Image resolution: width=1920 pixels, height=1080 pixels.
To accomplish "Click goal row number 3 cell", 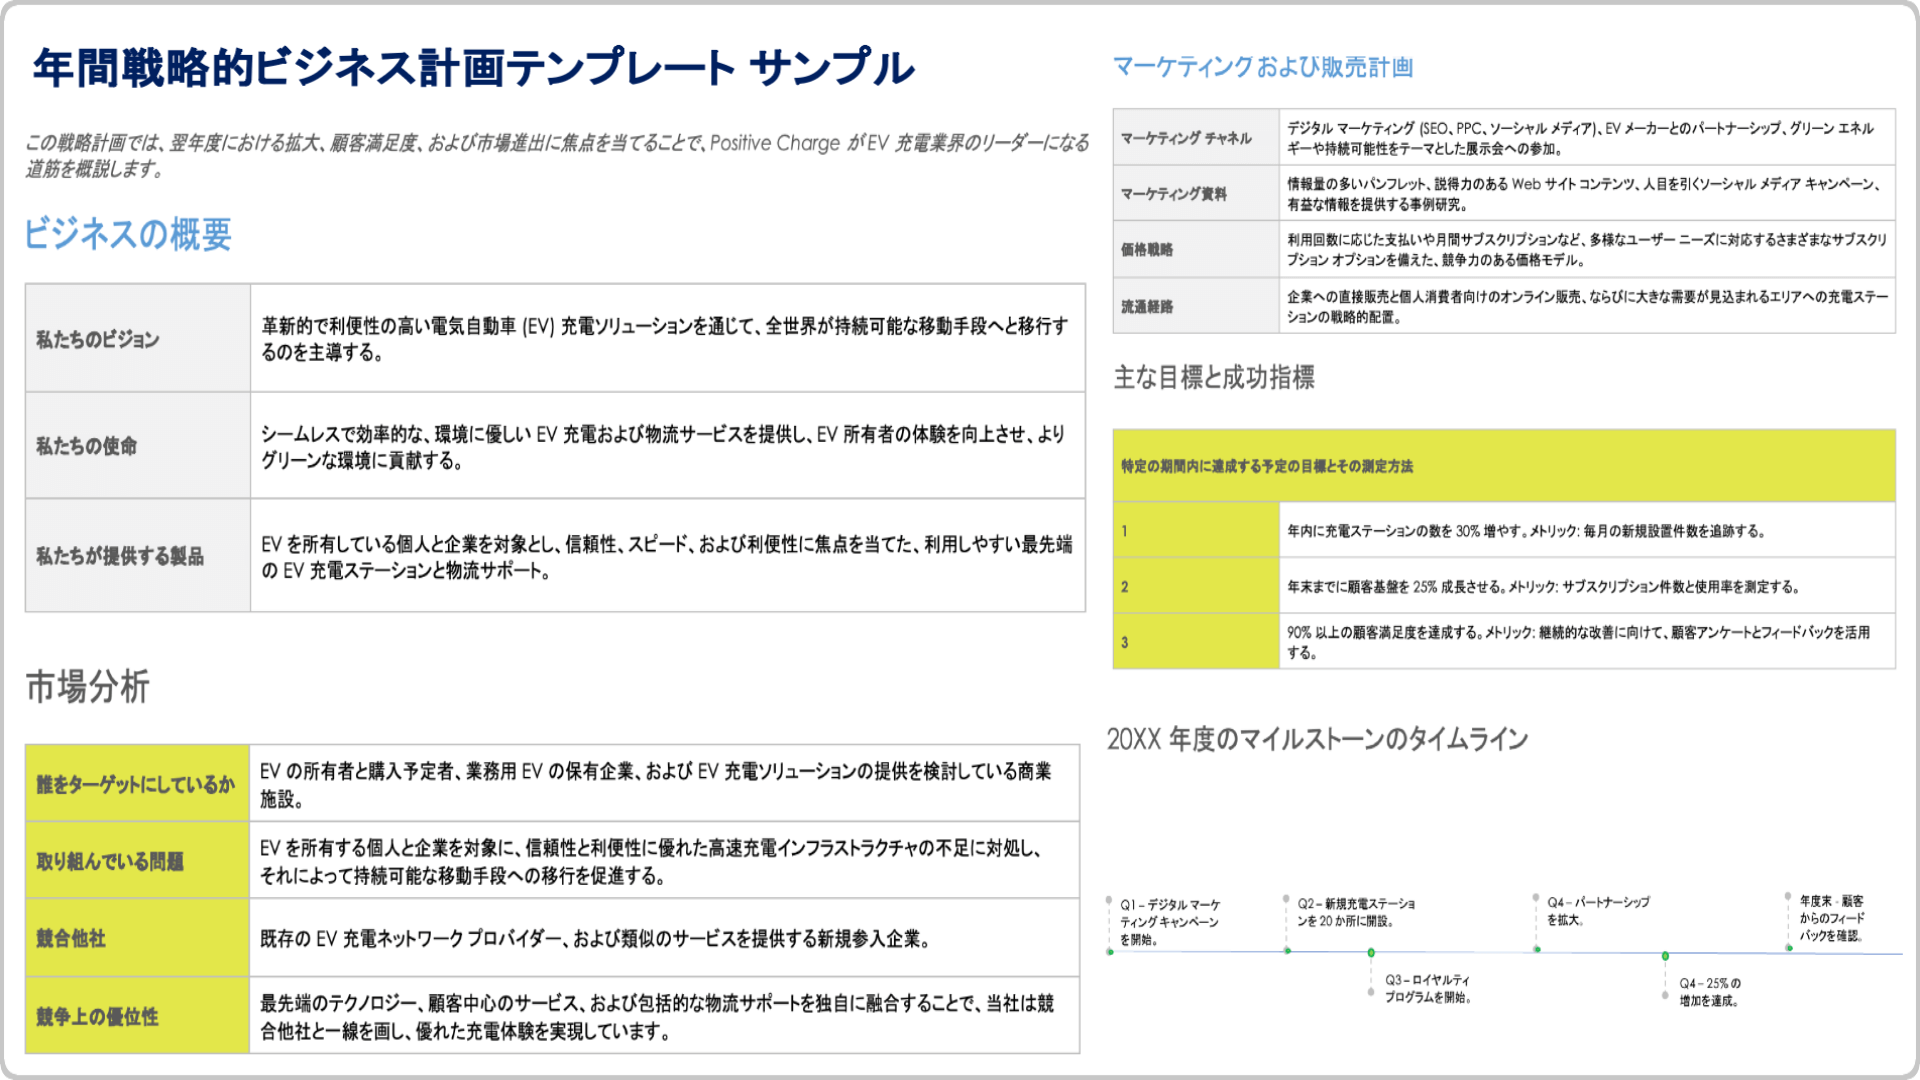I will [1196, 642].
